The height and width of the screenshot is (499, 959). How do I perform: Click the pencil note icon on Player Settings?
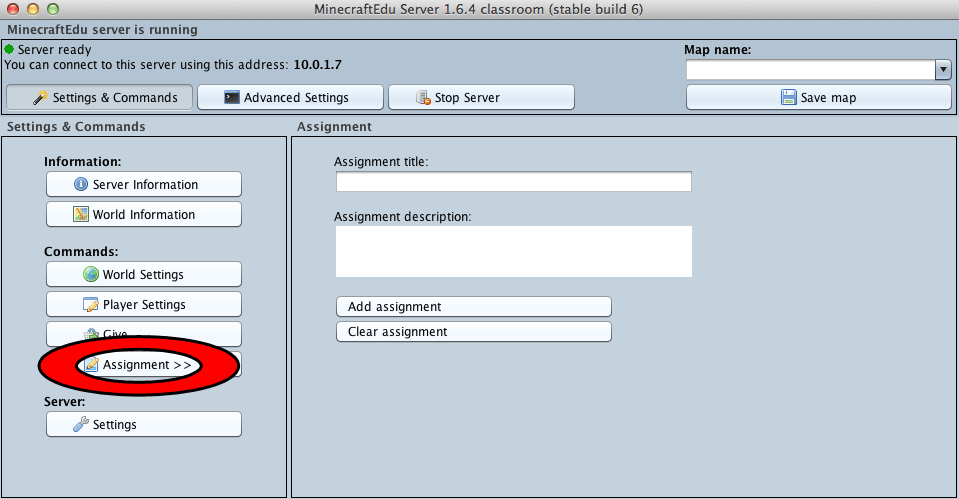[91, 304]
